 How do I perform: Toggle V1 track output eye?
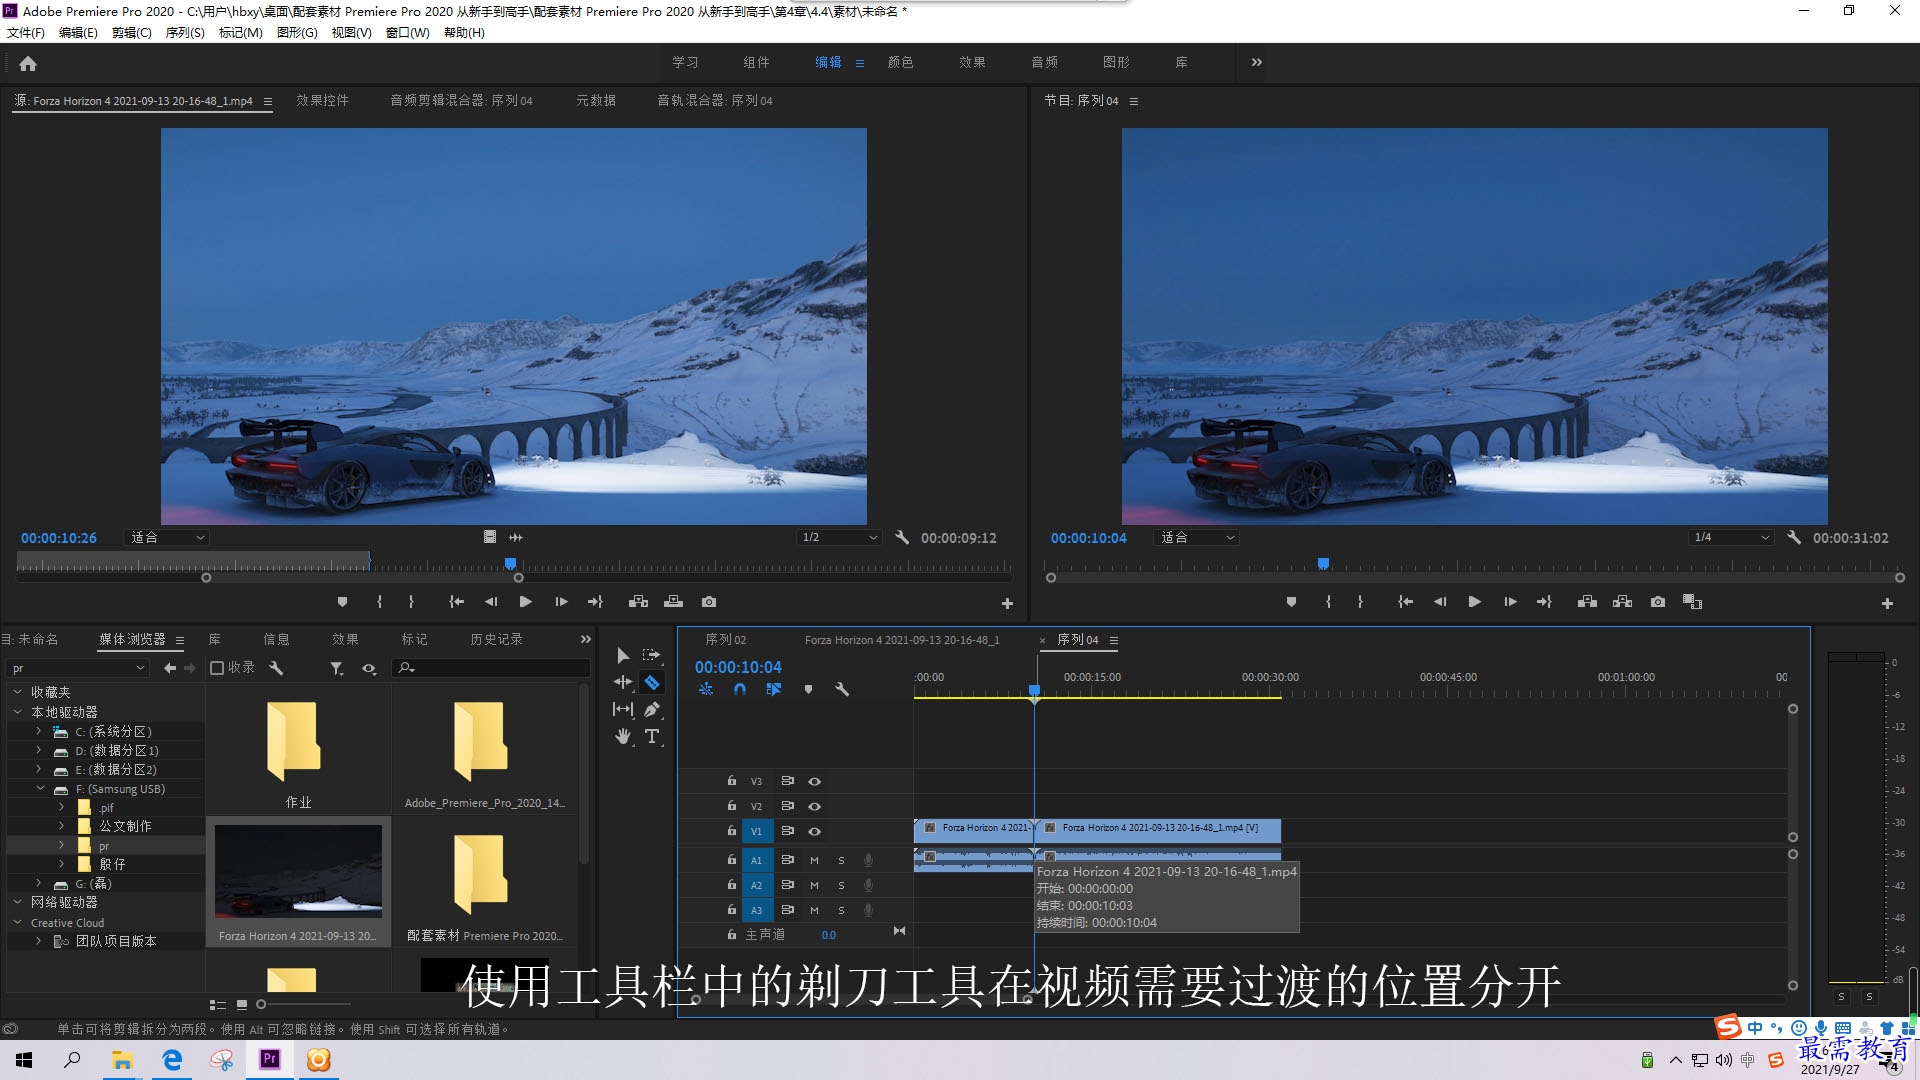click(814, 831)
